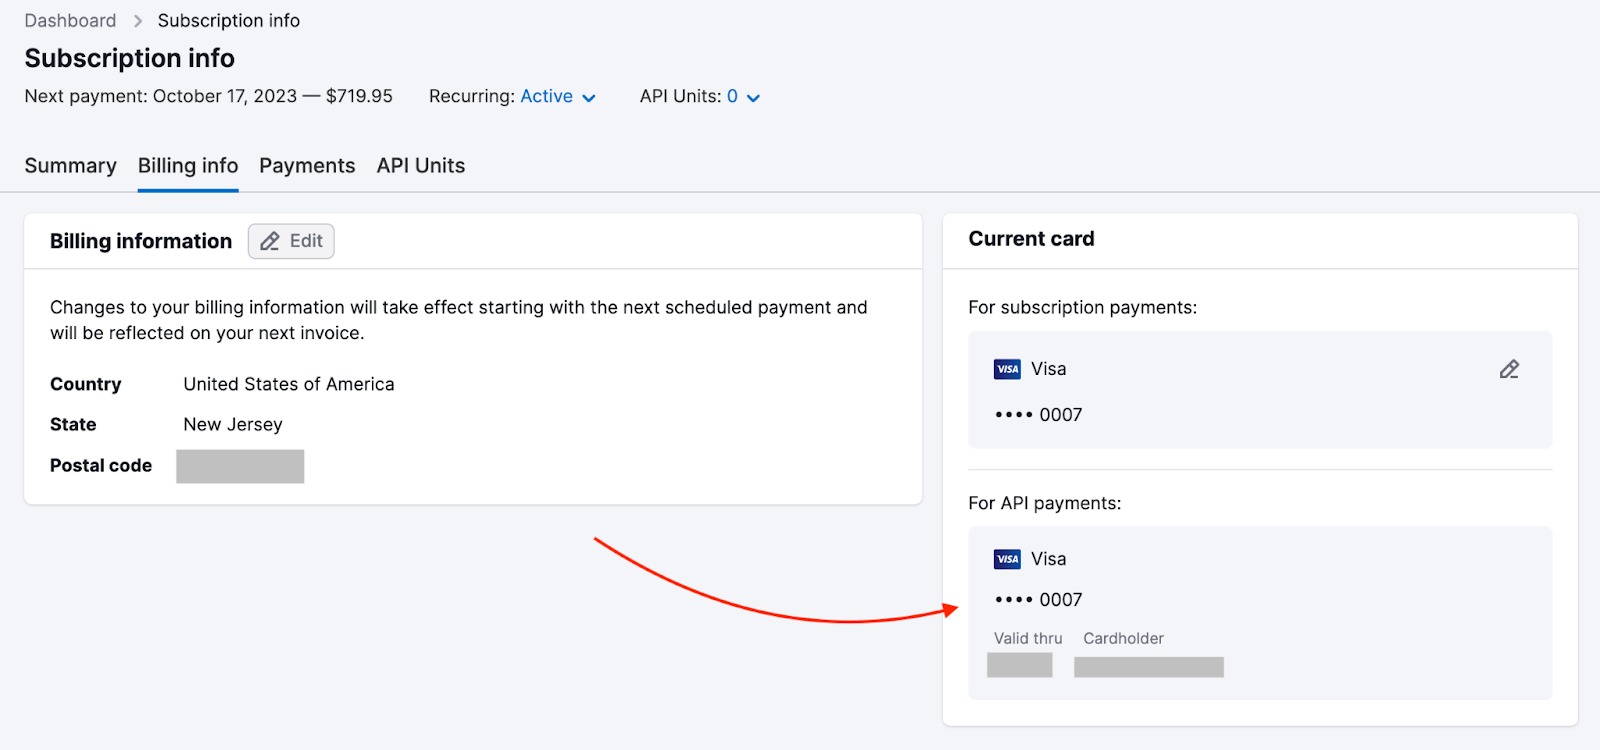Click the Subscription info page heading
This screenshot has height=750, width=1600.
click(130, 58)
